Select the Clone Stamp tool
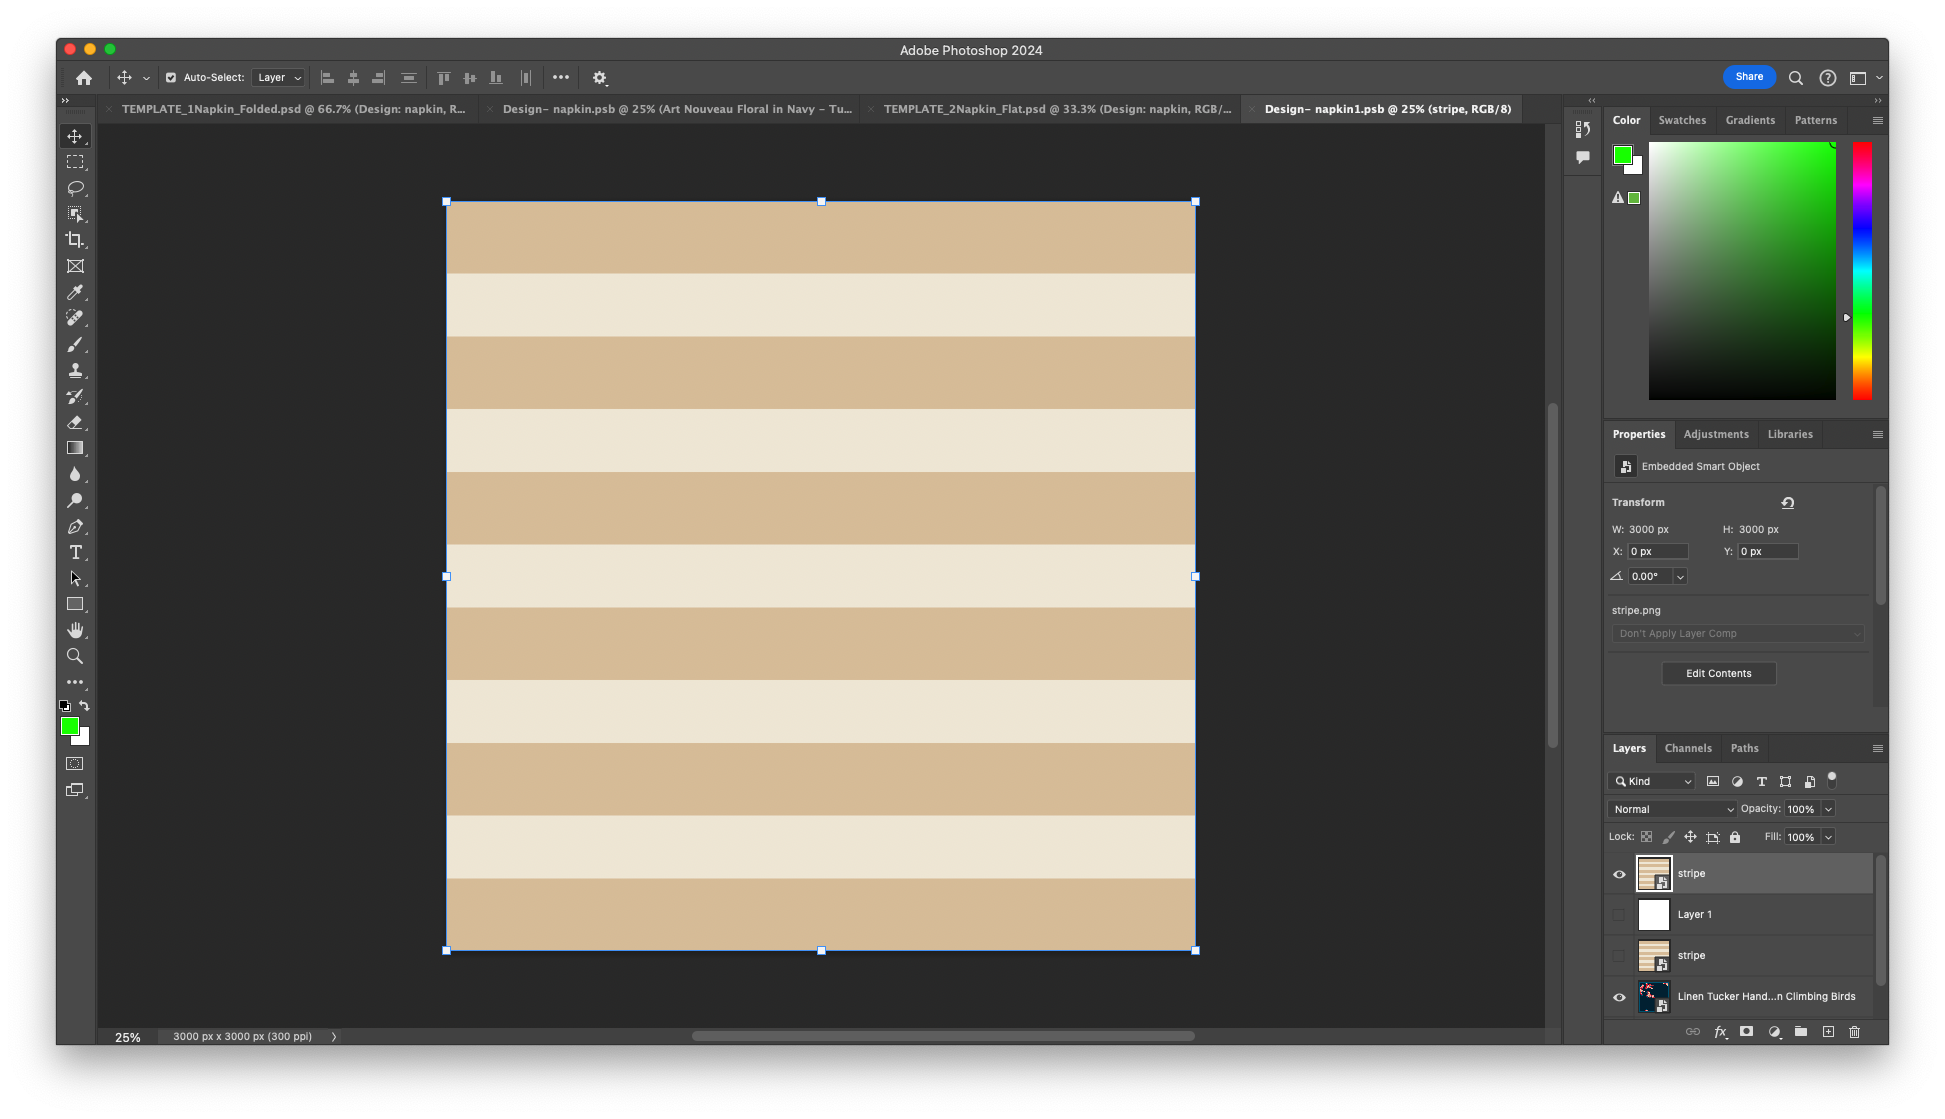Viewport: 1945px width, 1119px height. (x=75, y=370)
